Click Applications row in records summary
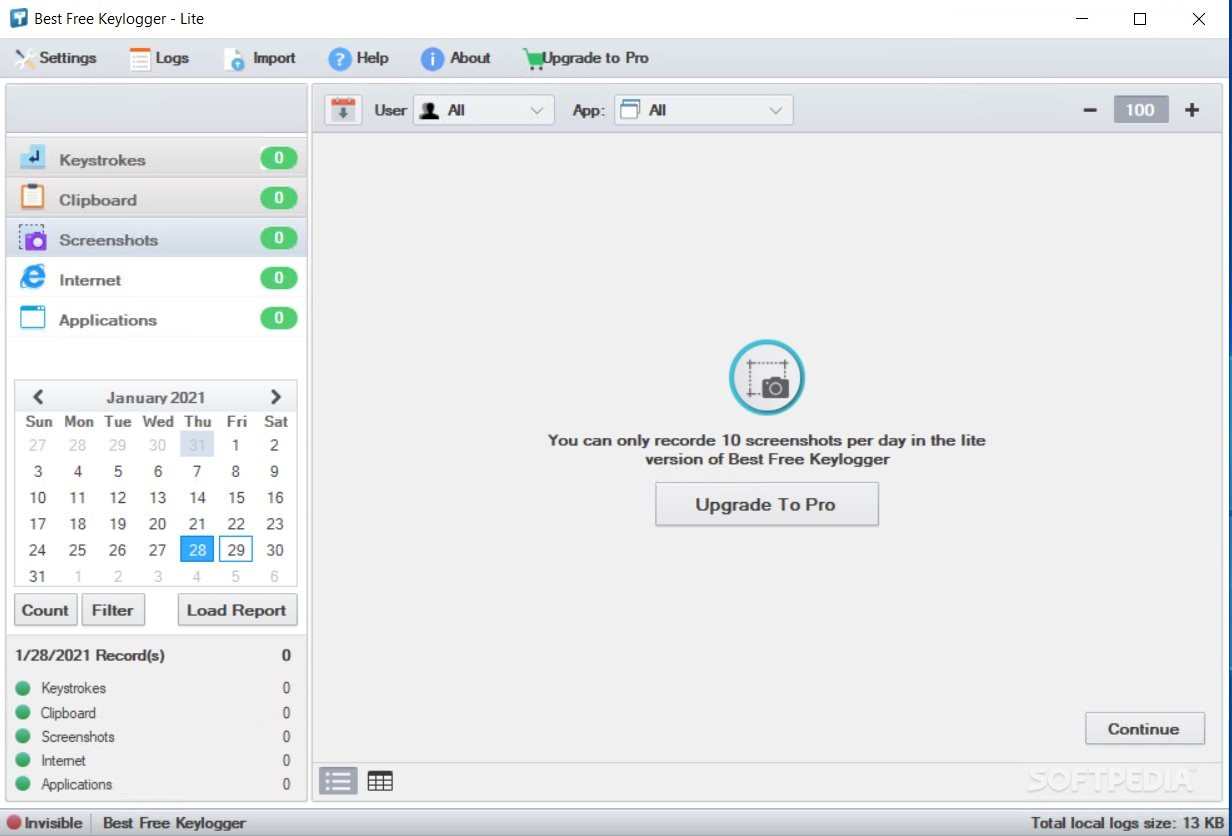Viewport: 1232px width, 836px height. [x=153, y=785]
